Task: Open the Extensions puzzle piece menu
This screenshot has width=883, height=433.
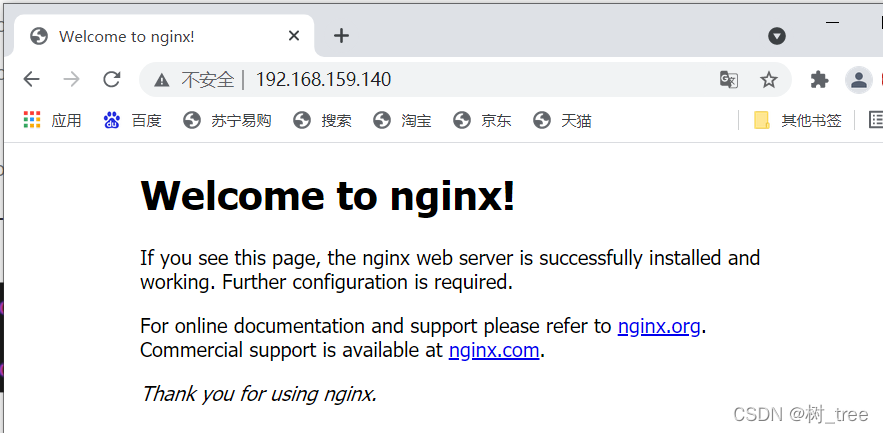Action: [819, 79]
